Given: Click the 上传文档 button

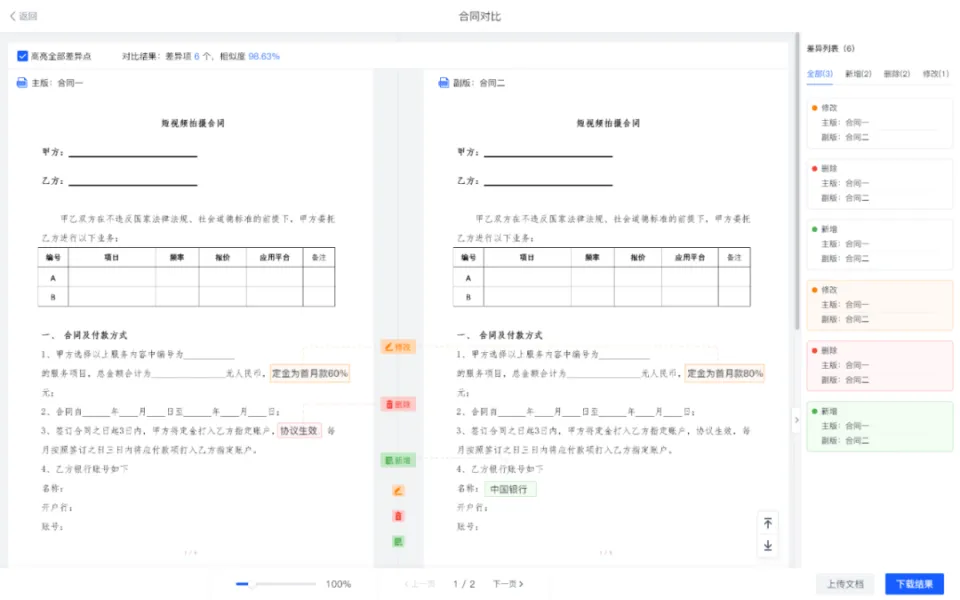Looking at the screenshot, I should click(x=845, y=584).
